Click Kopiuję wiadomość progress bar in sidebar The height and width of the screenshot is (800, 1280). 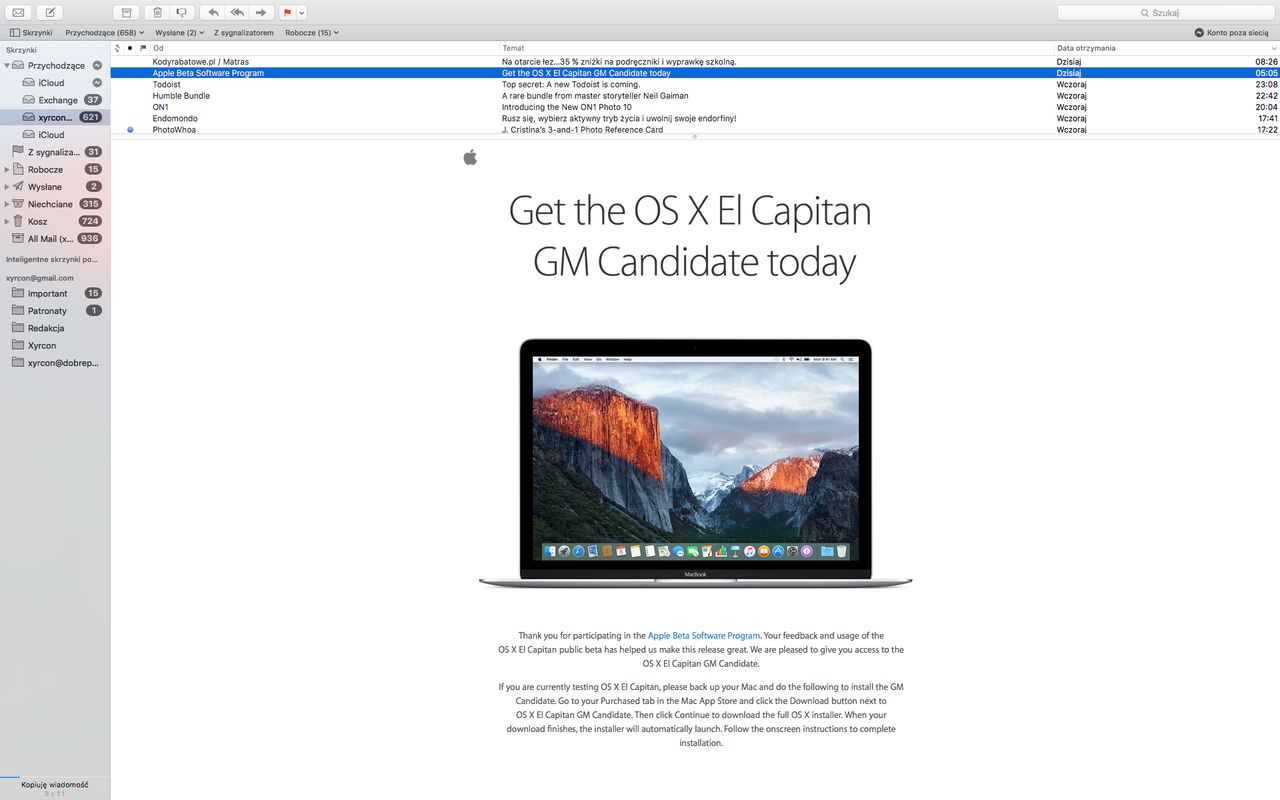coord(55,776)
